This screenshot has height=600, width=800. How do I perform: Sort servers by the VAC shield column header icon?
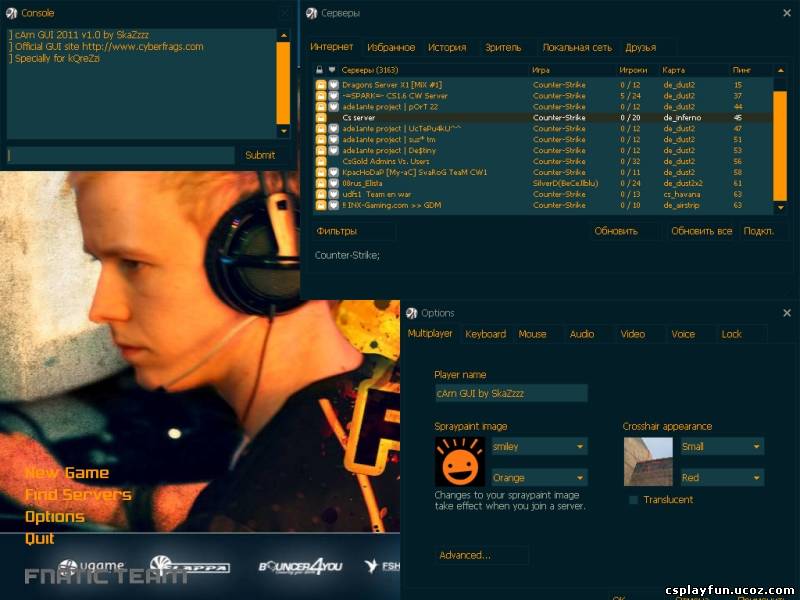coord(332,70)
